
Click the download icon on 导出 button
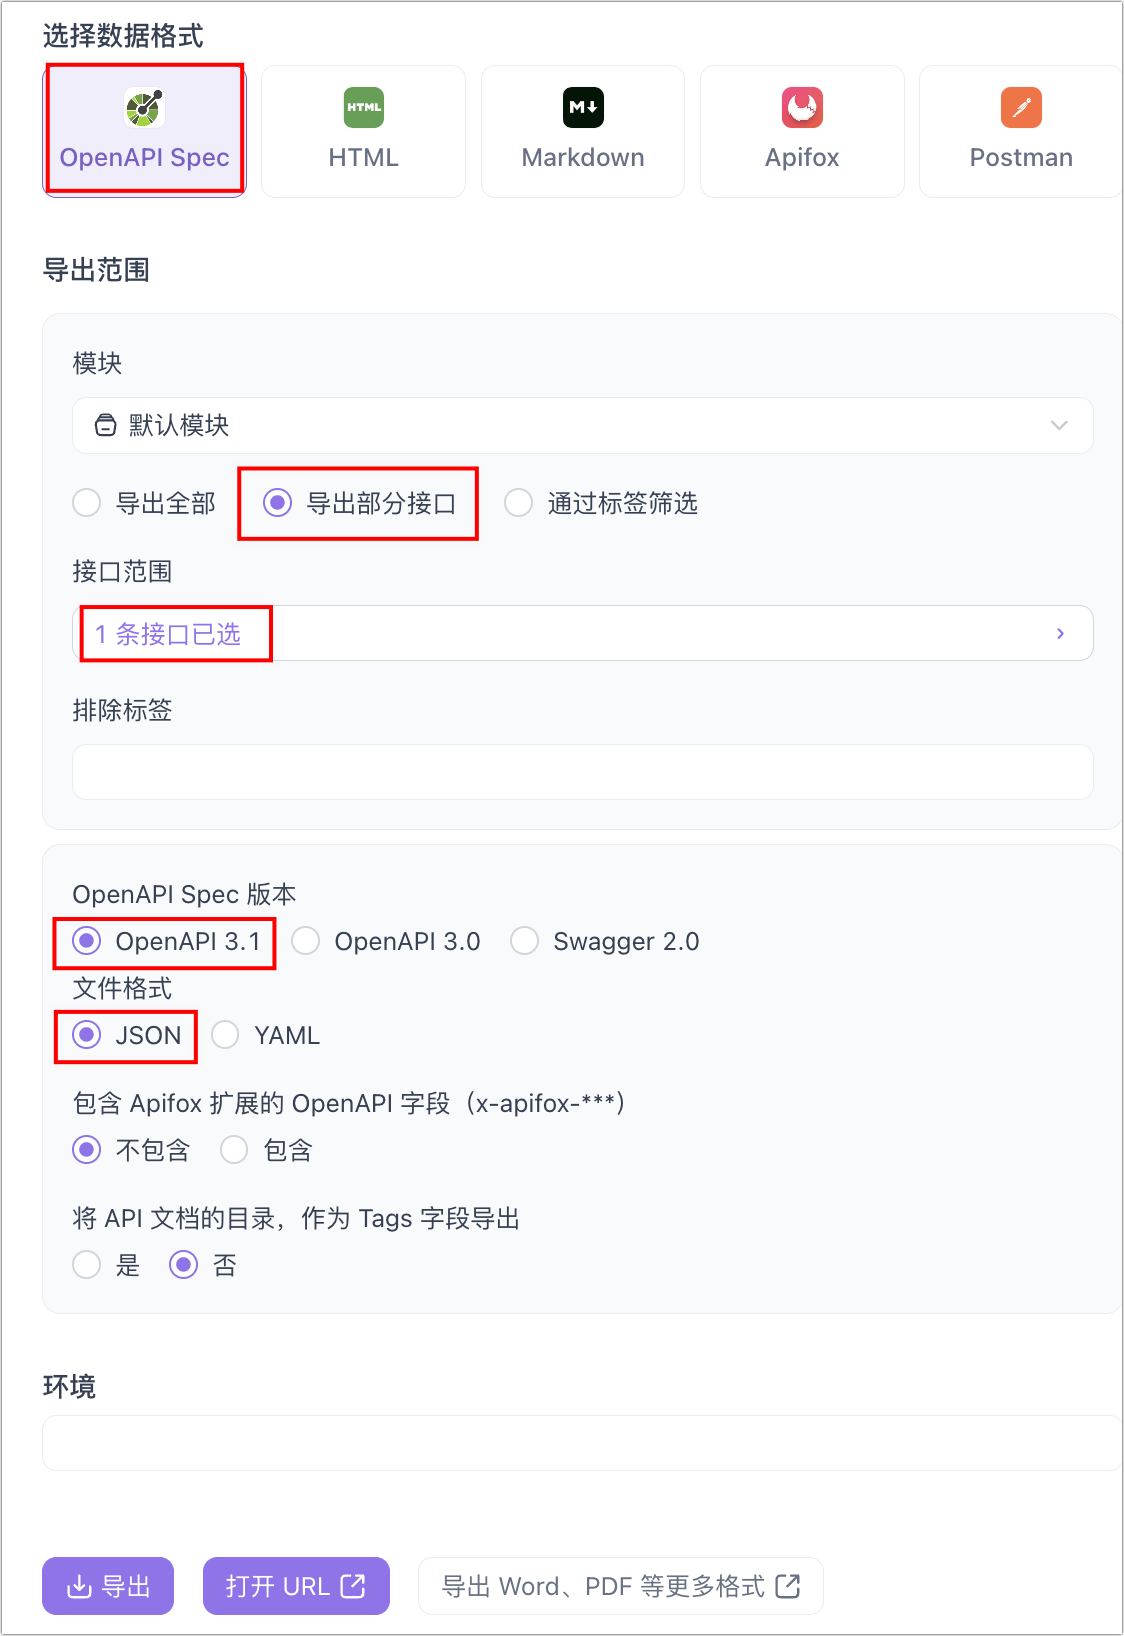tap(79, 1586)
